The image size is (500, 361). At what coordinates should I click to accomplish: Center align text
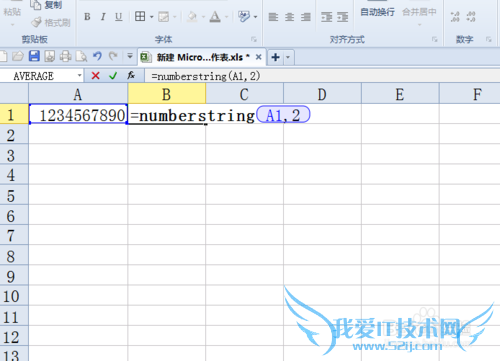(289, 17)
